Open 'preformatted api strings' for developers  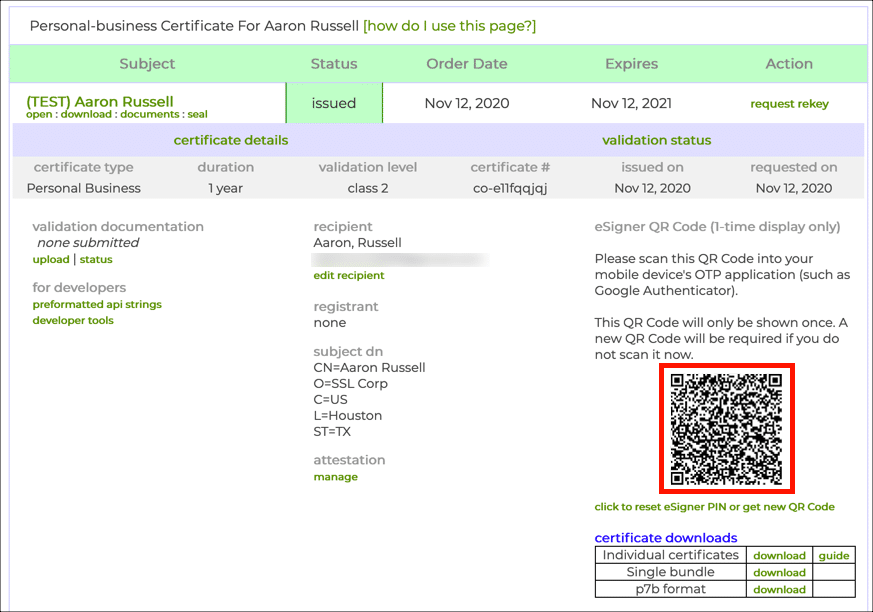(97, 304)
